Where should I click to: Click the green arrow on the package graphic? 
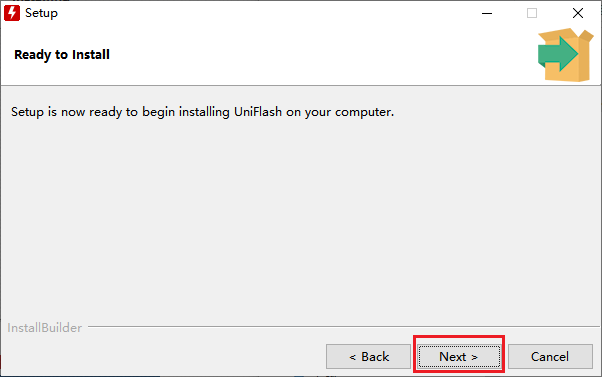pyautogui.click(x=557, y=54)
